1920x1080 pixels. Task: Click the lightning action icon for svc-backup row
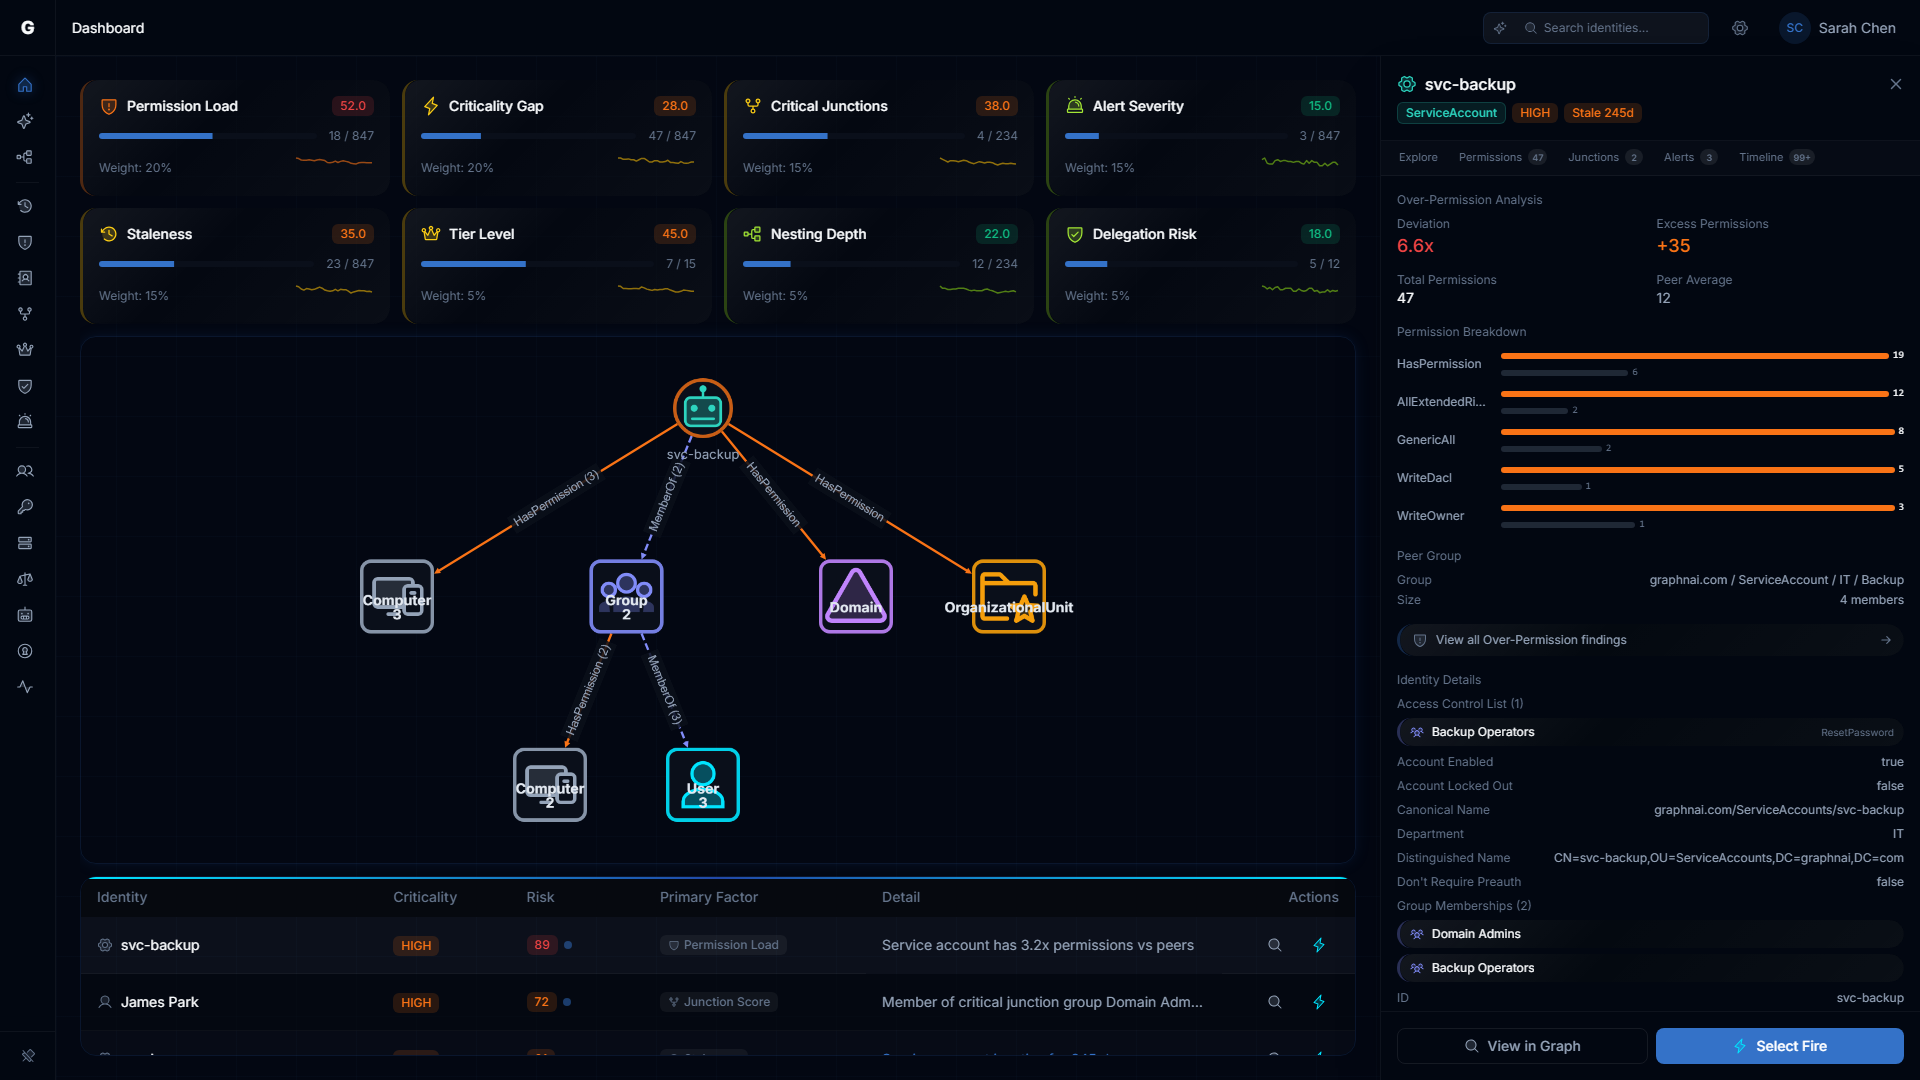point(1318,945)
